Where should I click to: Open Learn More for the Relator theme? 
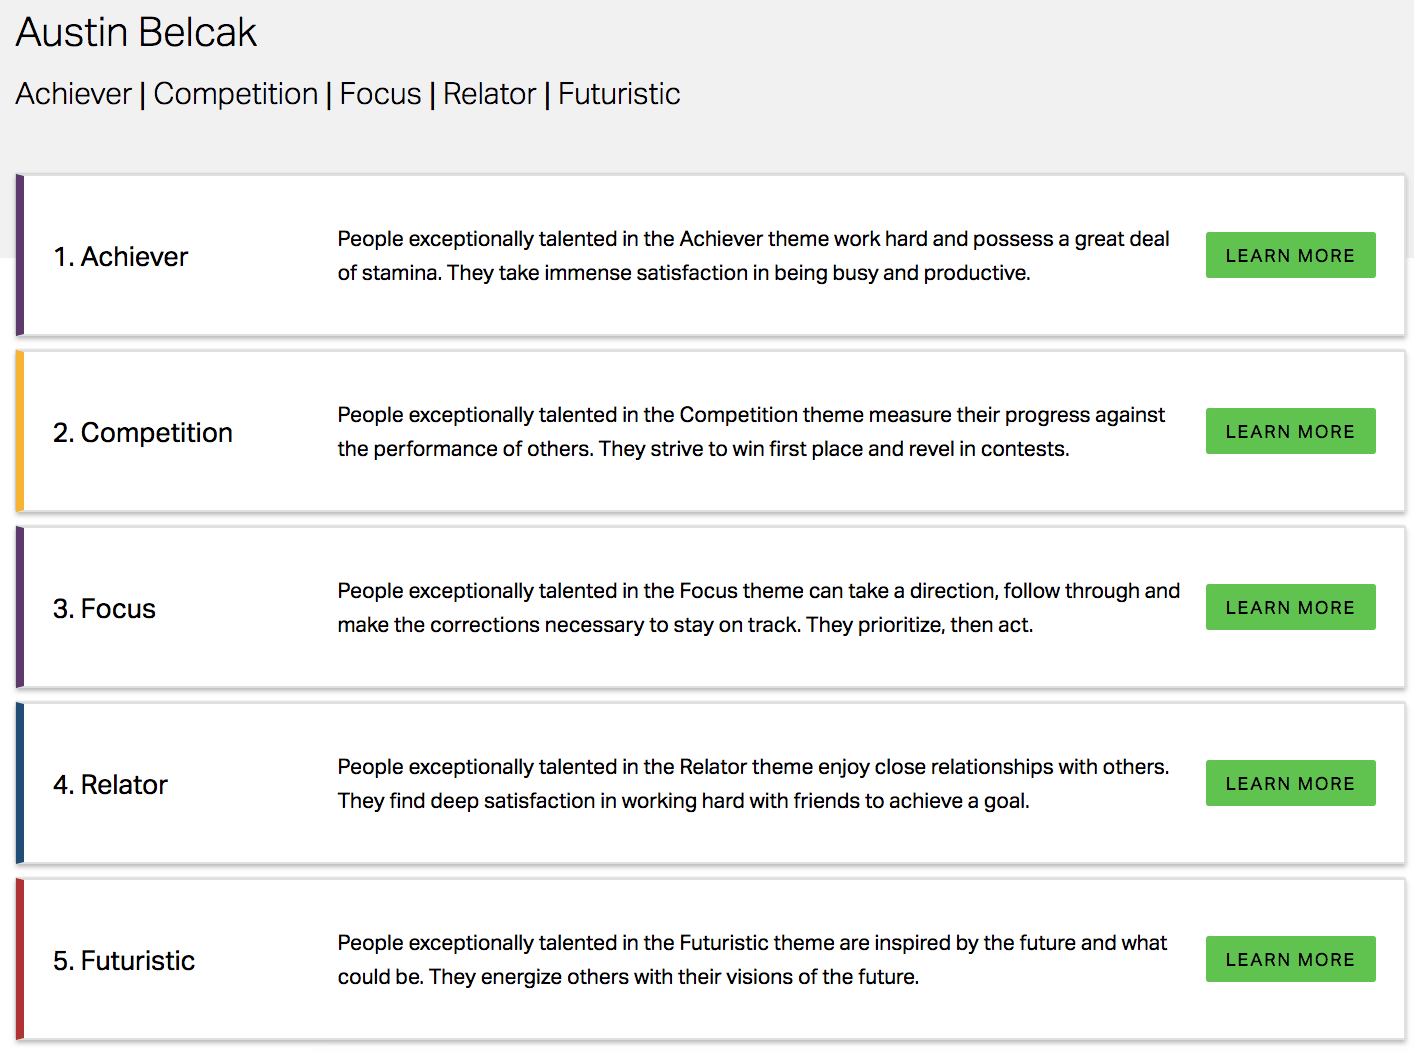point(1290,783)
